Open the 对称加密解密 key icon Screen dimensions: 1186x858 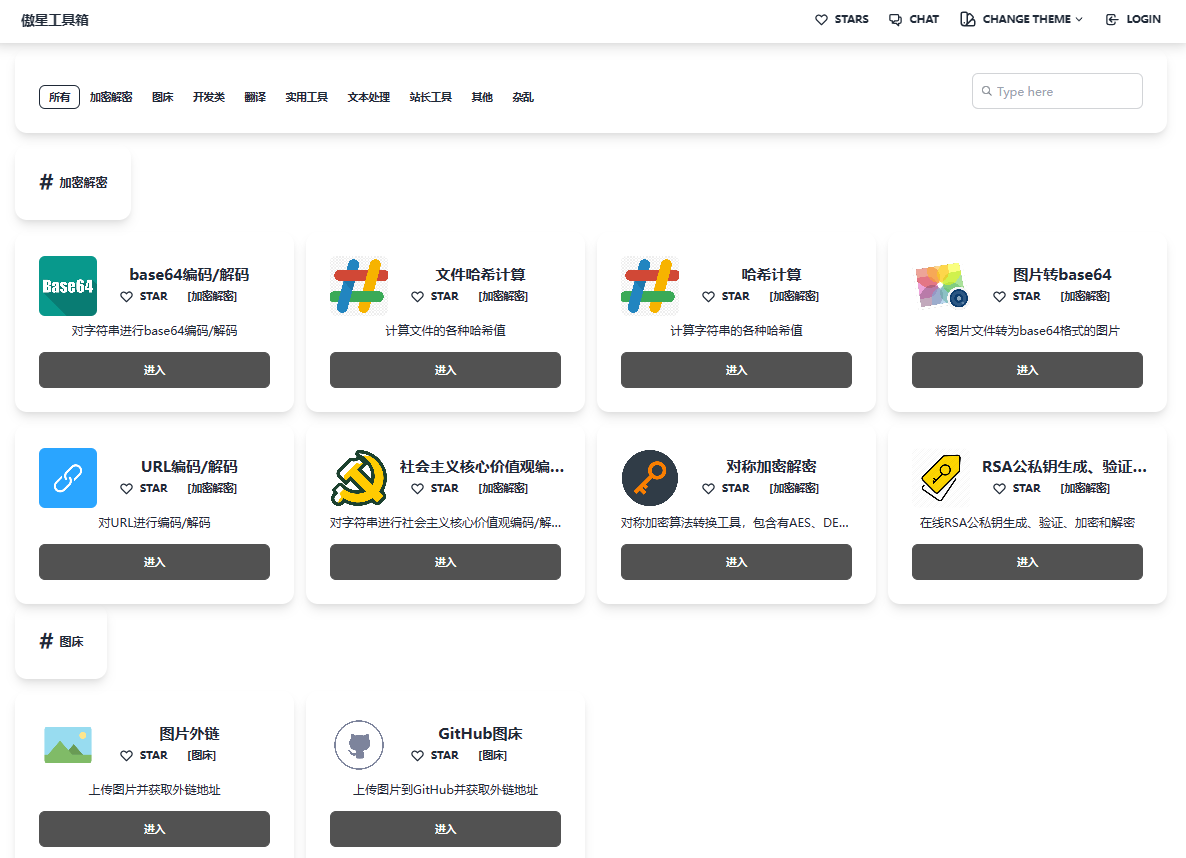pyautogui.click(x=650, y=478)
